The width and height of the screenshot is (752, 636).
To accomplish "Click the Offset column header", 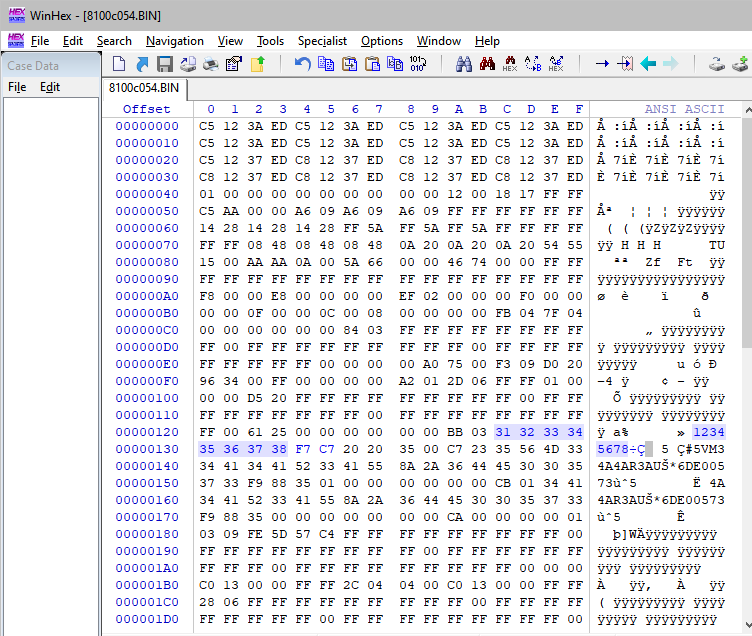I will (147, 109).
